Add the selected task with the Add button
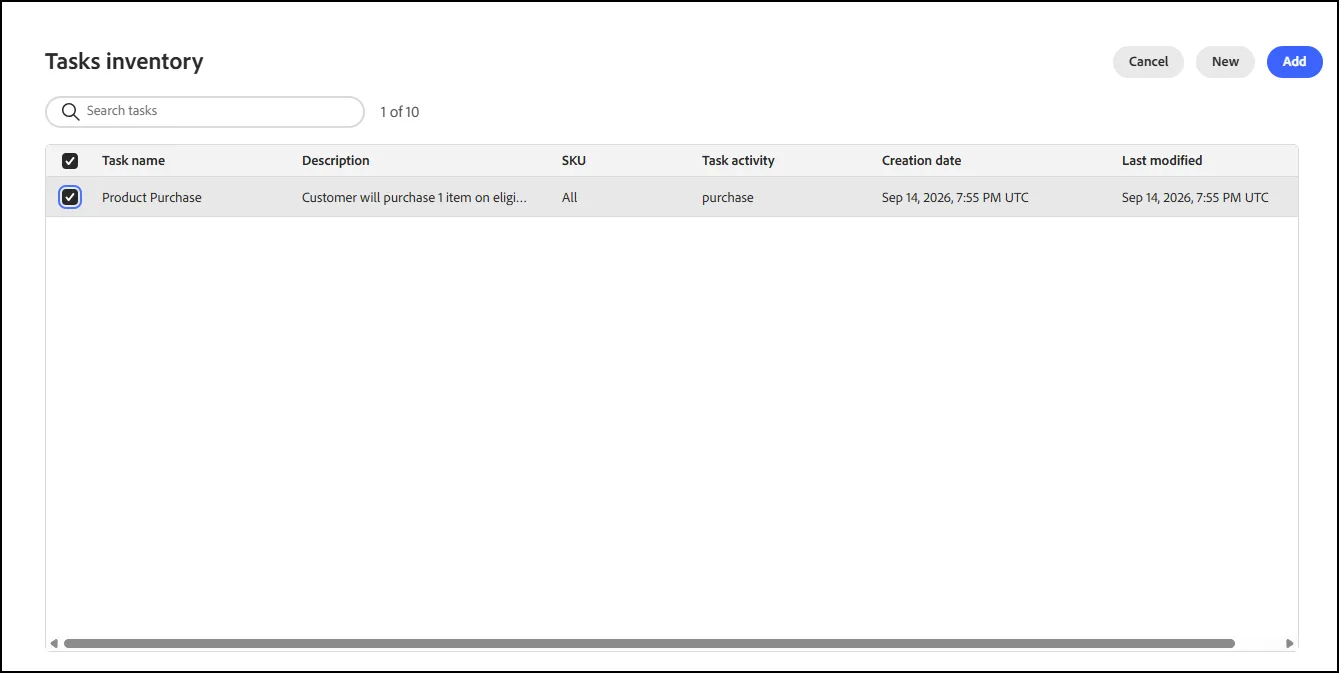 [1294, 62]
